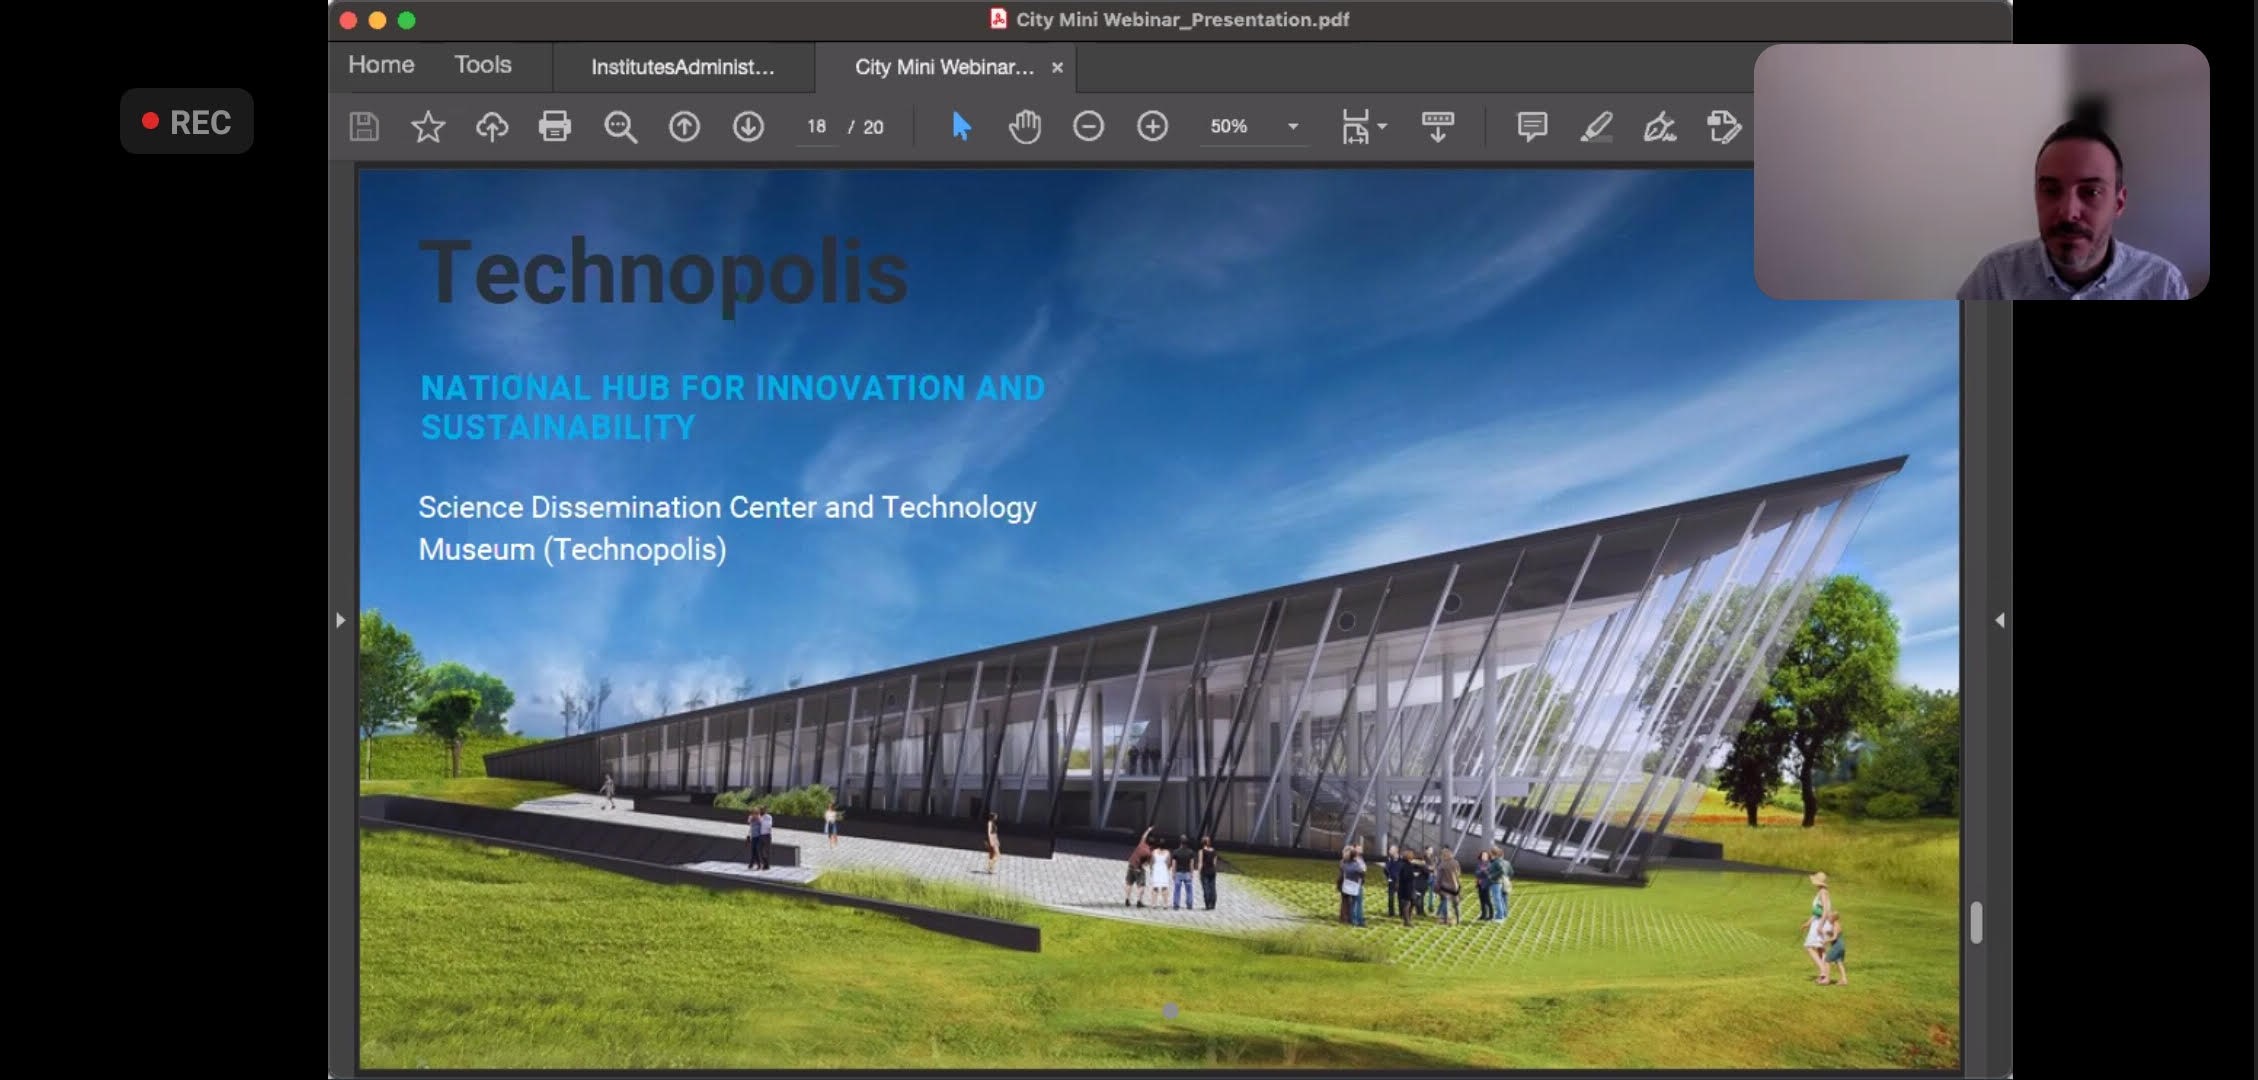Screen dimensions: 2258x1080
Task: Expand the left navigation pane arrow
Action: point(341,620)
